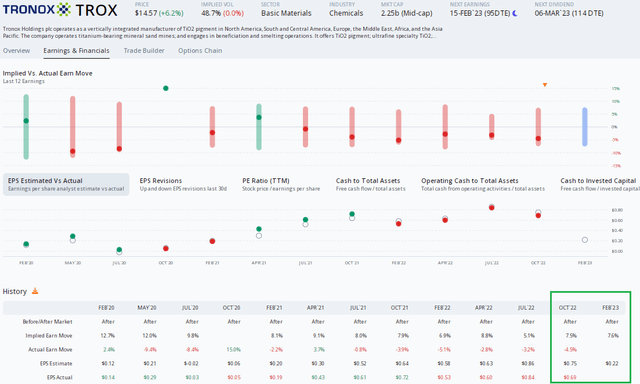Select the Earnings & Financials tab
Viewport: 640px width, 384px height.
click(x=76, y=51)
